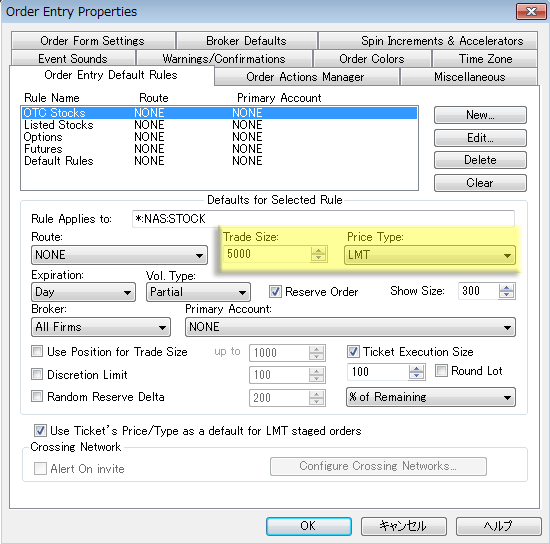
Task: Open the Price Type dropdown
Action: 430,255
